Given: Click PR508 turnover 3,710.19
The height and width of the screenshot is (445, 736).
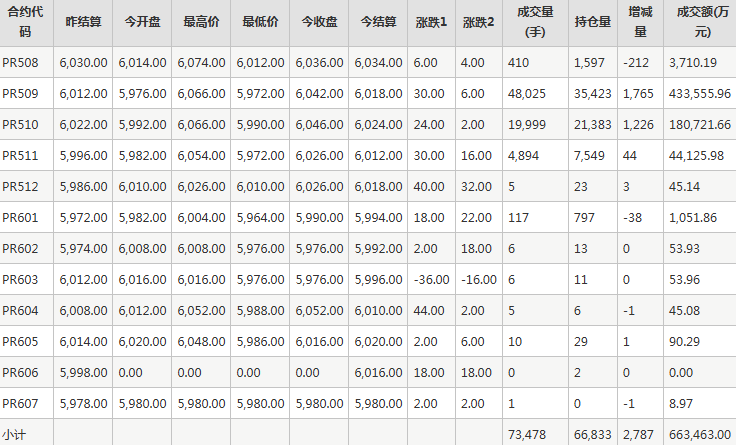Looking at the screenshot, I should (693, 62).
